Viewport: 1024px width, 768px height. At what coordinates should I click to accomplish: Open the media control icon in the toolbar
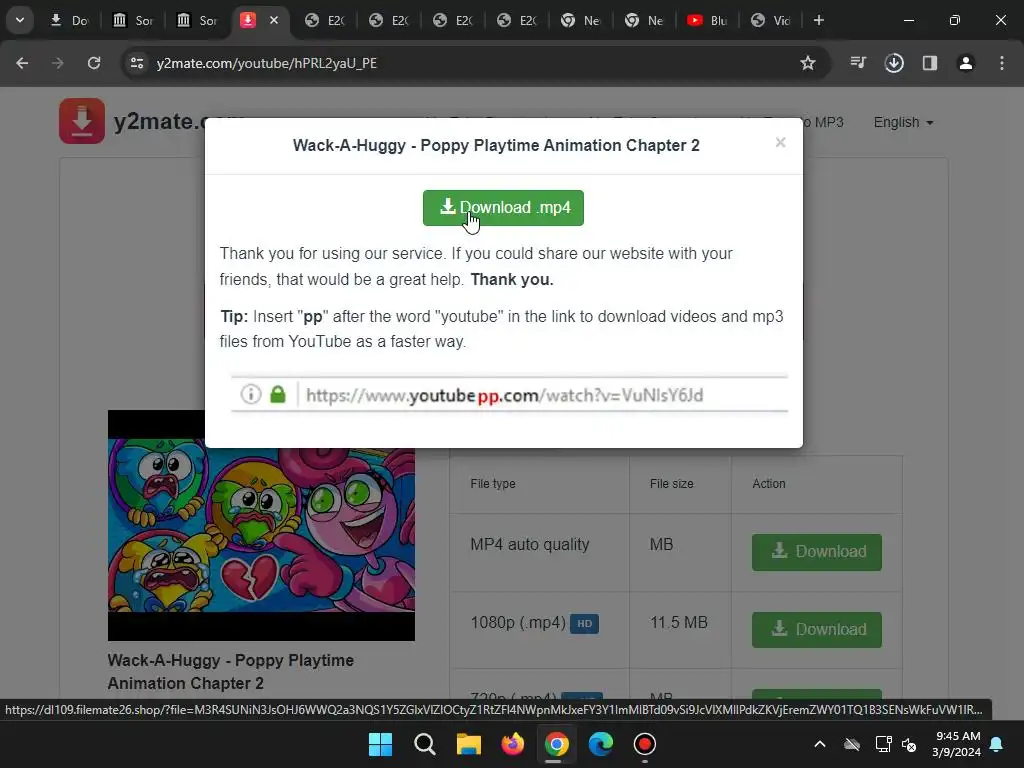pyautogui.click(x=858, y=63)
